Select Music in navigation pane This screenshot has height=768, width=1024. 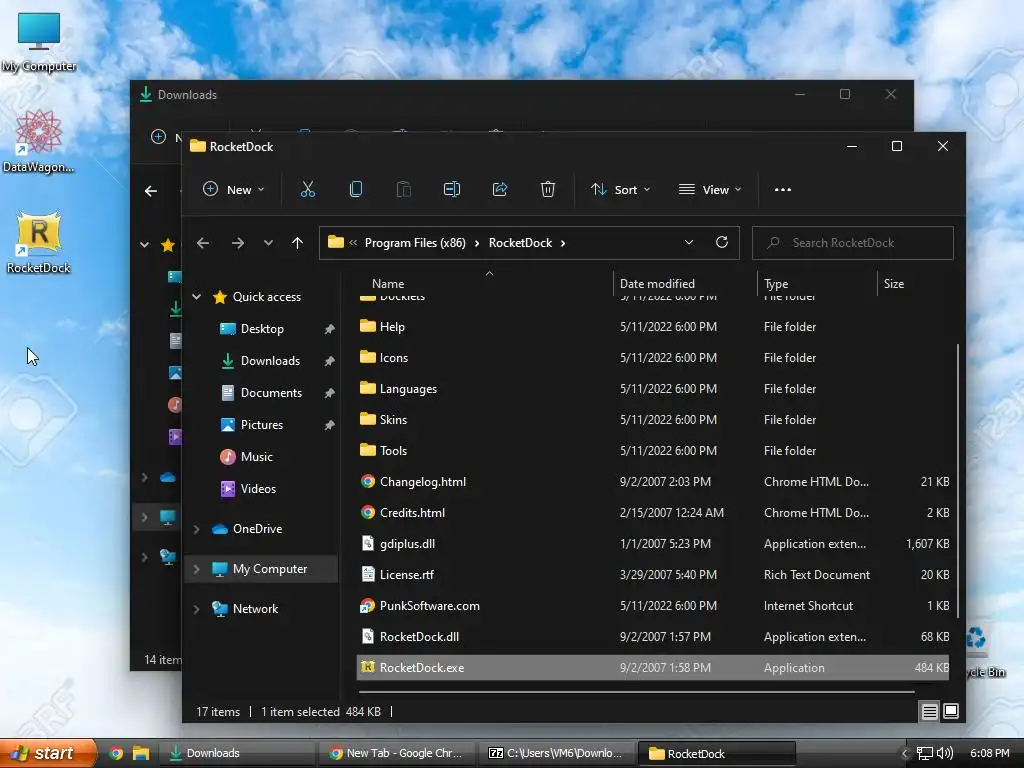(x=256, y=457)
